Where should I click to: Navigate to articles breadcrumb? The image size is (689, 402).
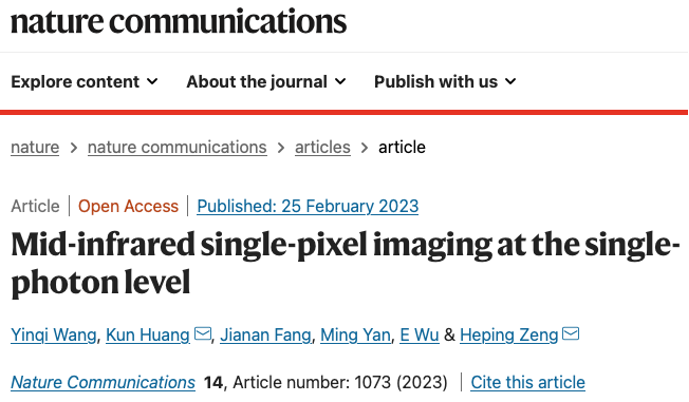pos(322,147)
